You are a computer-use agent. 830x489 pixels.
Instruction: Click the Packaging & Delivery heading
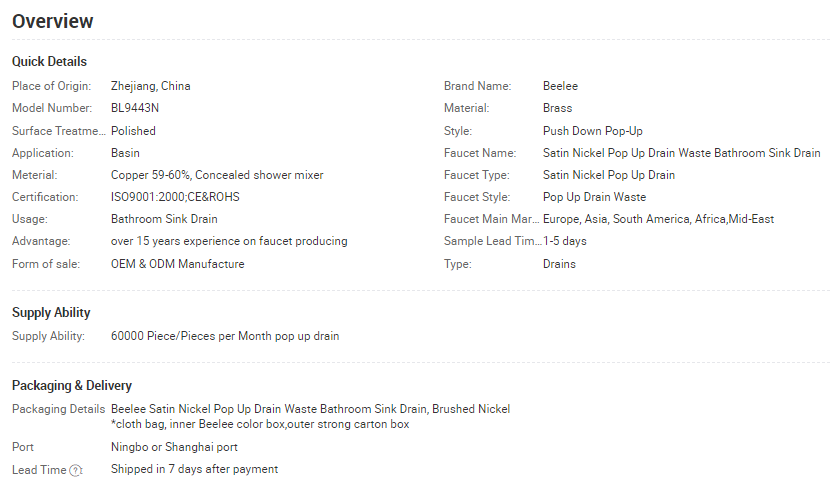[x=72, y=385]
